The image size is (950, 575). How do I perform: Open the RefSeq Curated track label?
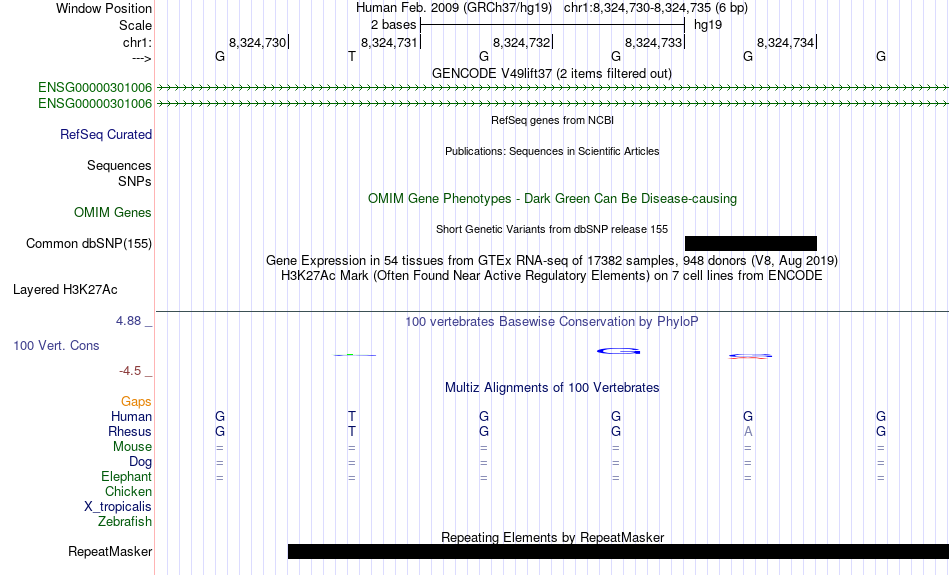click(x=105, y=135)
